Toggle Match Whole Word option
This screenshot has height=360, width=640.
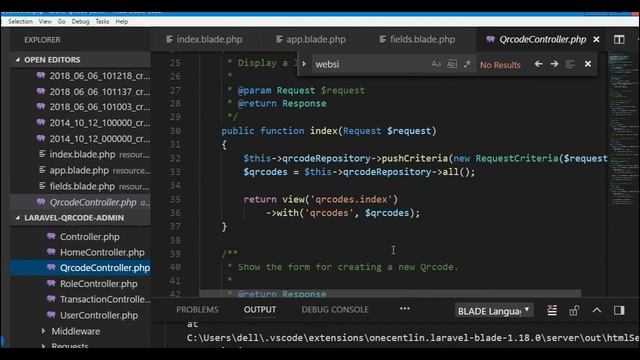point(452,64)
